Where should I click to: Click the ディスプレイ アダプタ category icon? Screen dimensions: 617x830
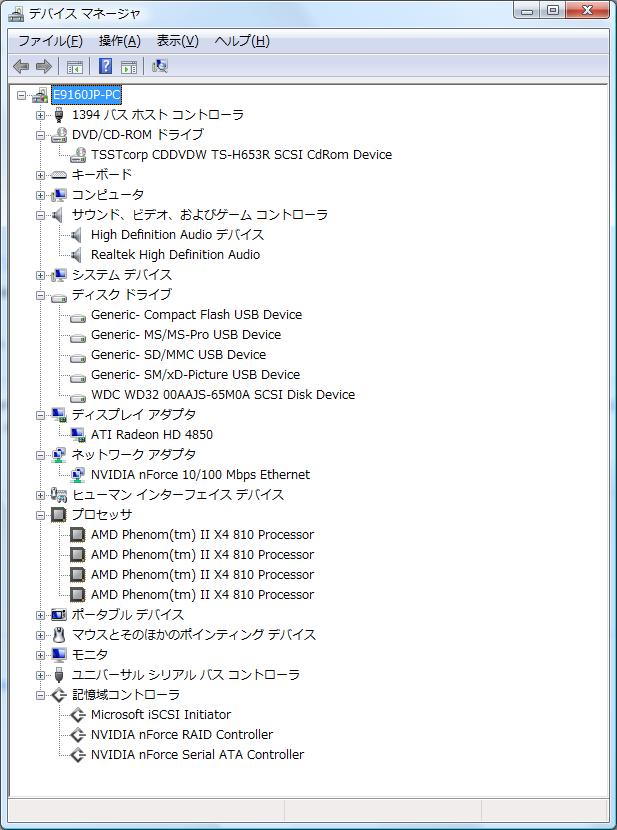pyautogui.click(x=59, y=415)
